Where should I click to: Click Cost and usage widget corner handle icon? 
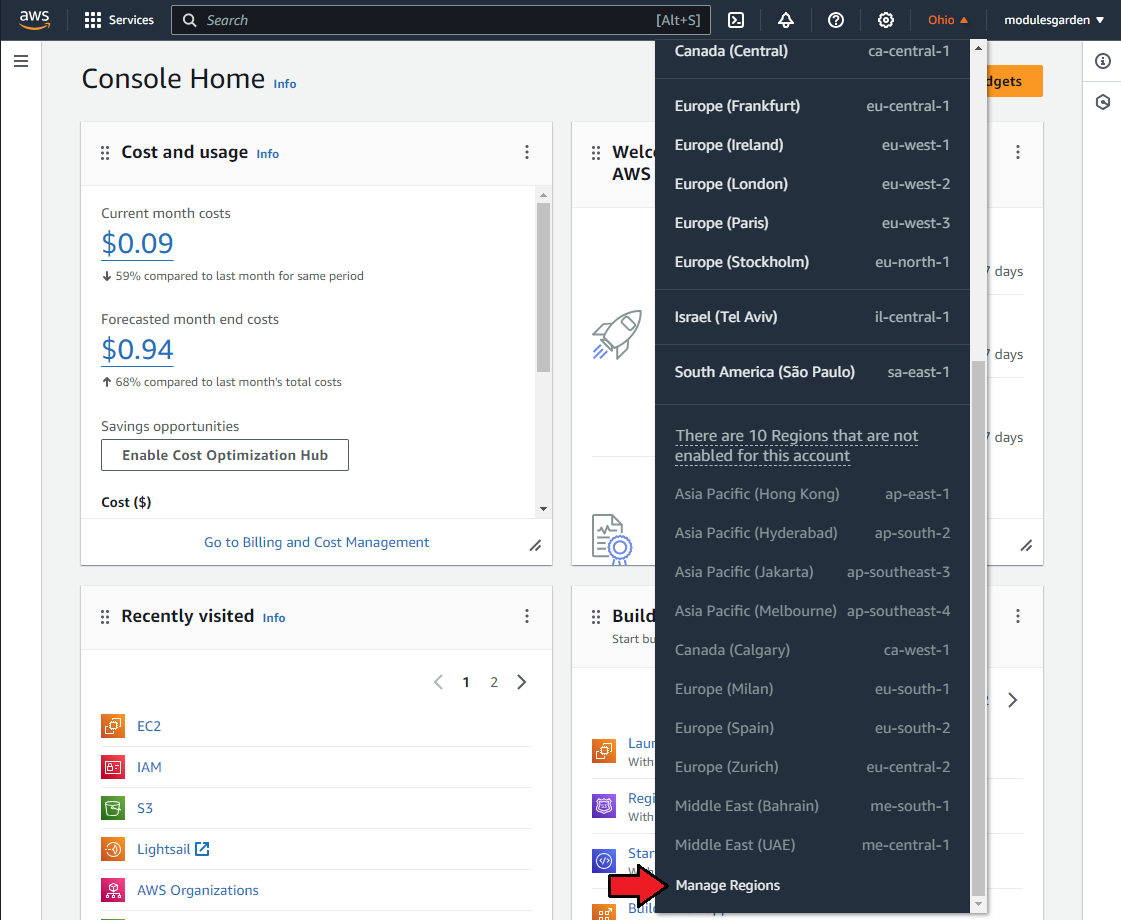click(x=535, y=545)
